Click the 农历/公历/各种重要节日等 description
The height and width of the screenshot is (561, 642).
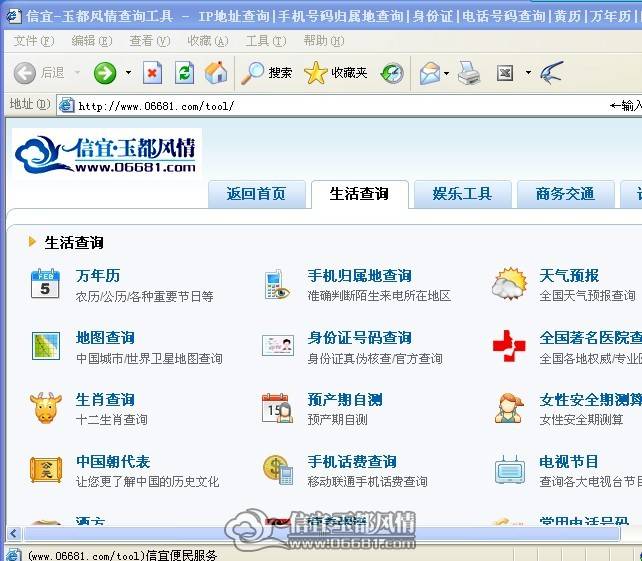pos(145,296)
